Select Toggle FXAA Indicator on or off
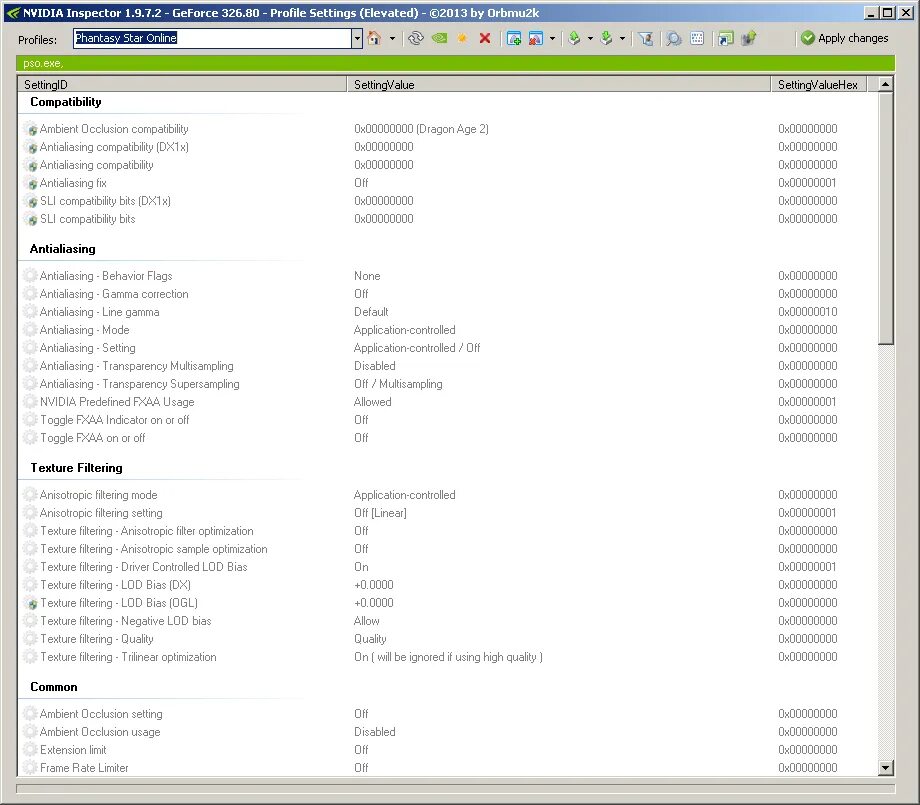The image size is (920, 805). (448, 420)
